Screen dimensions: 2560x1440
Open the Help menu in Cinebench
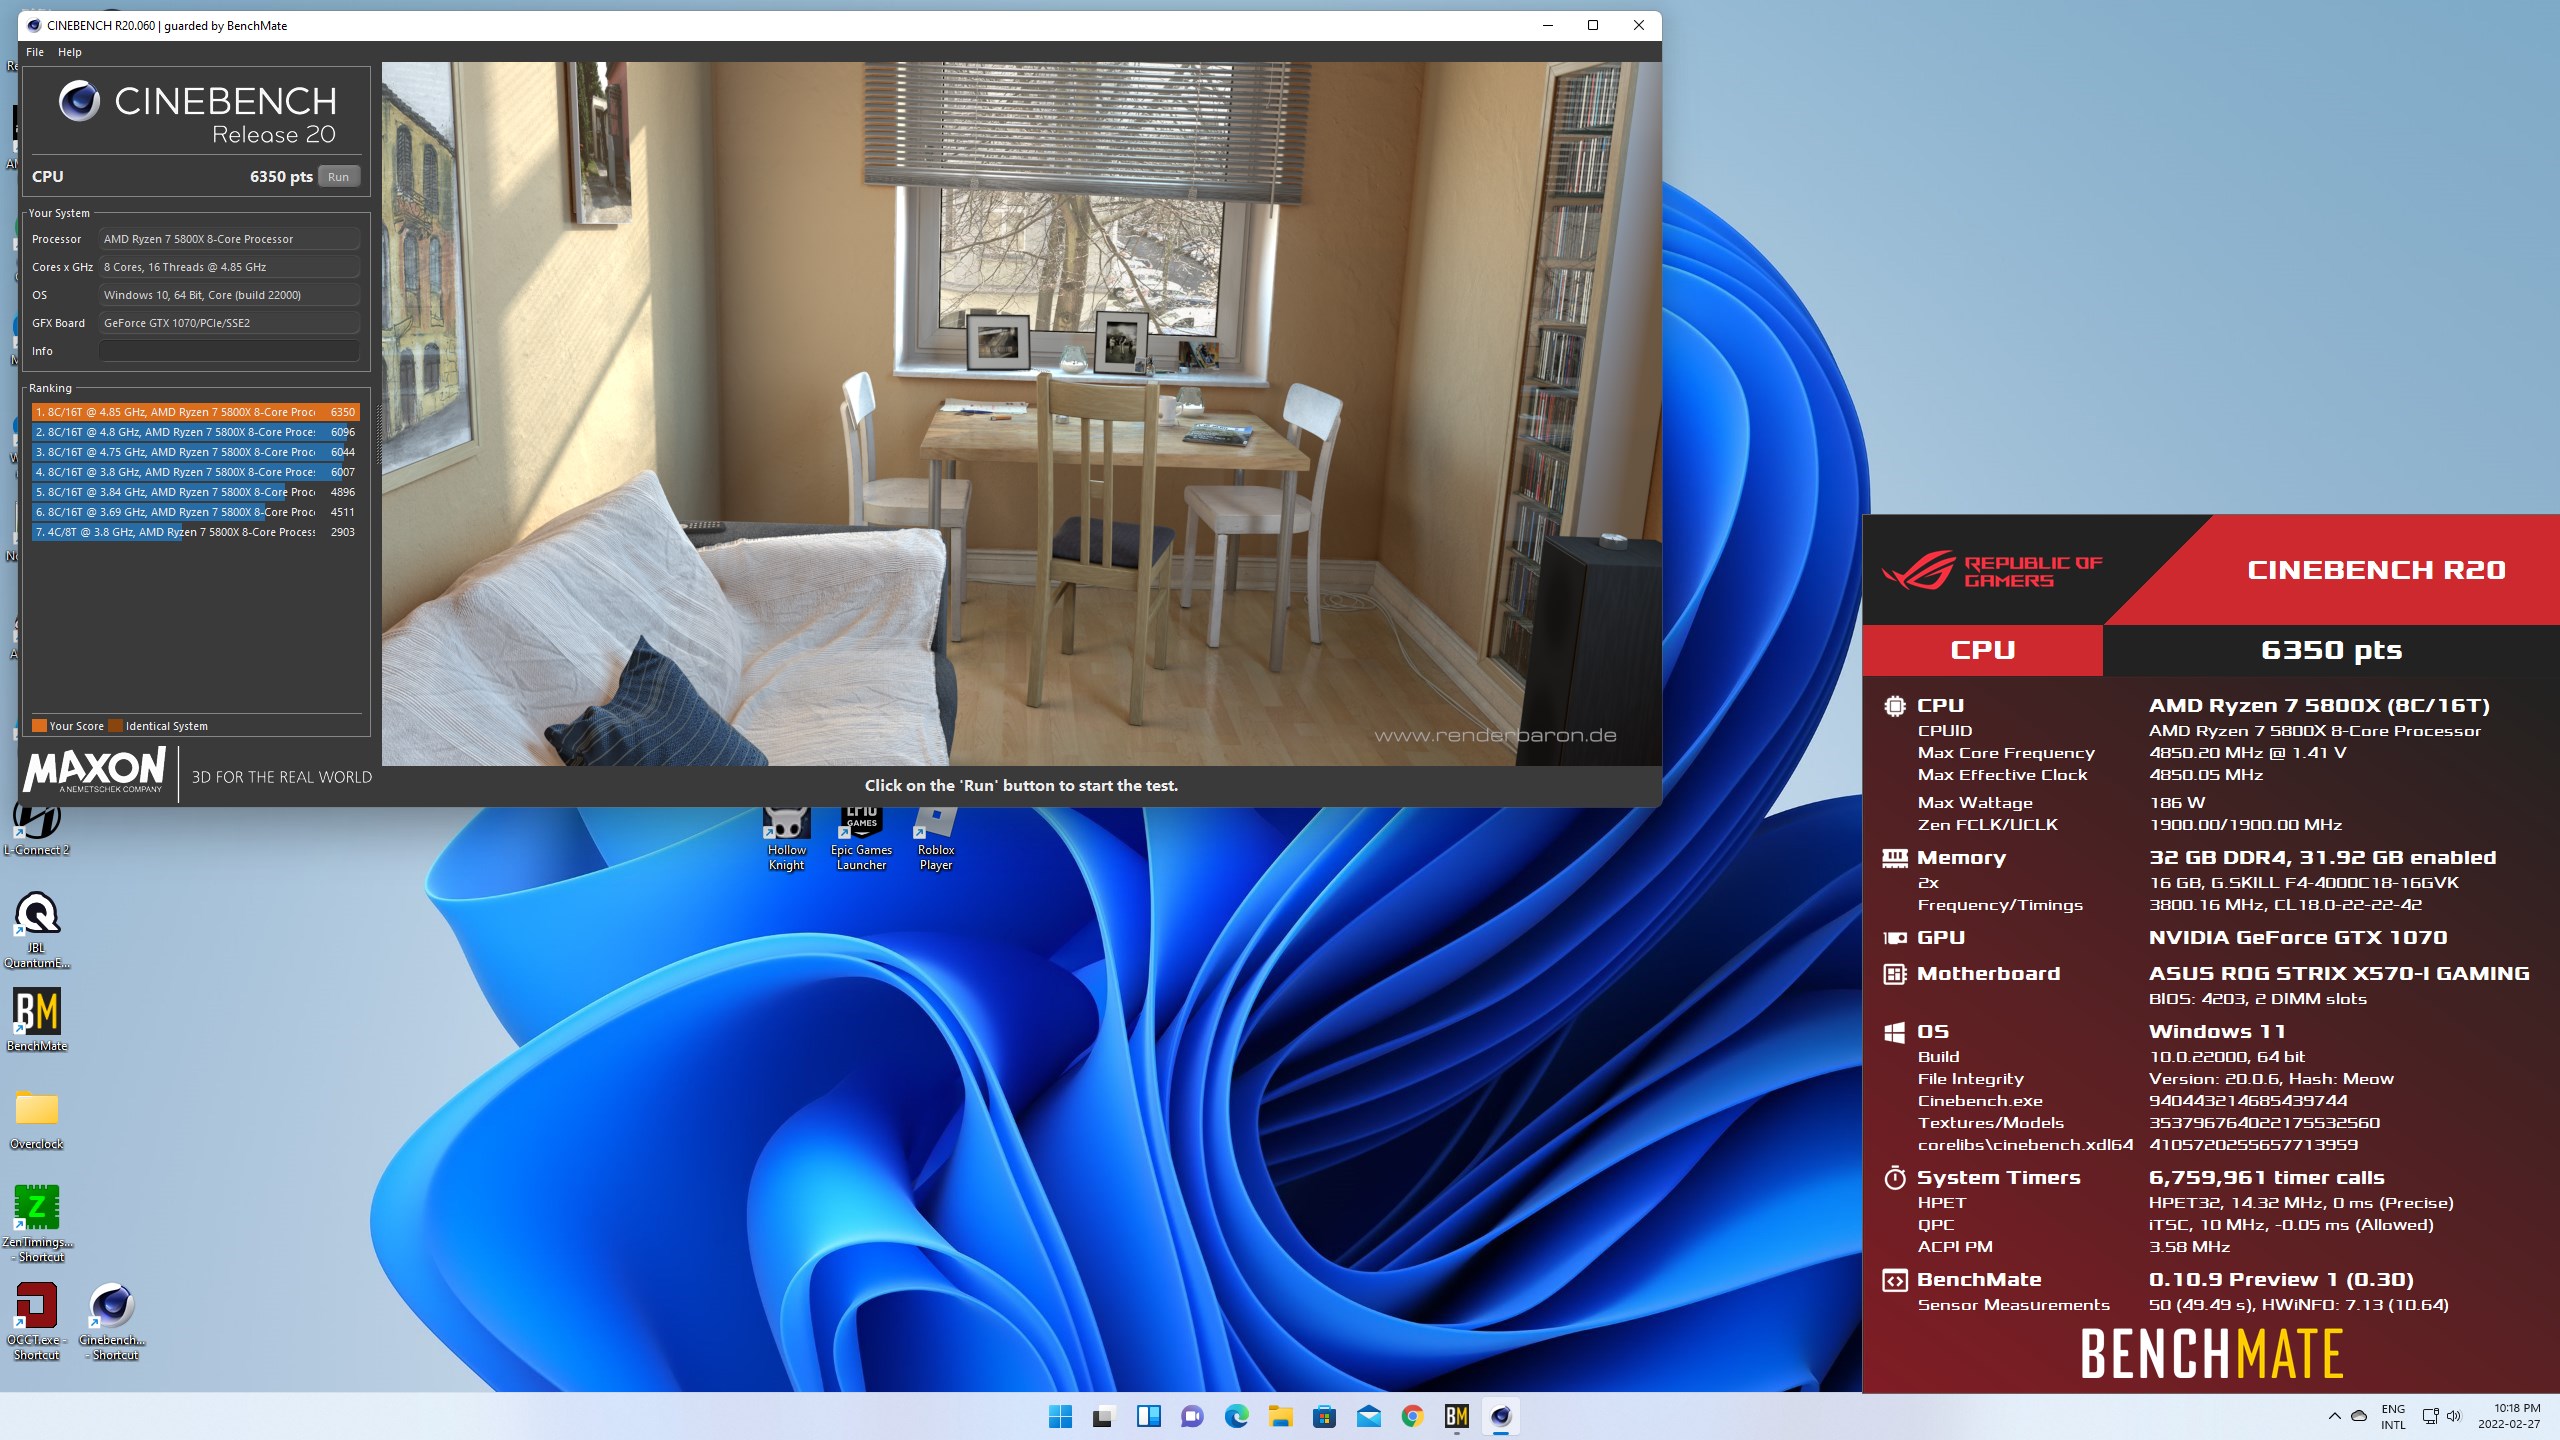pos(69,52)
